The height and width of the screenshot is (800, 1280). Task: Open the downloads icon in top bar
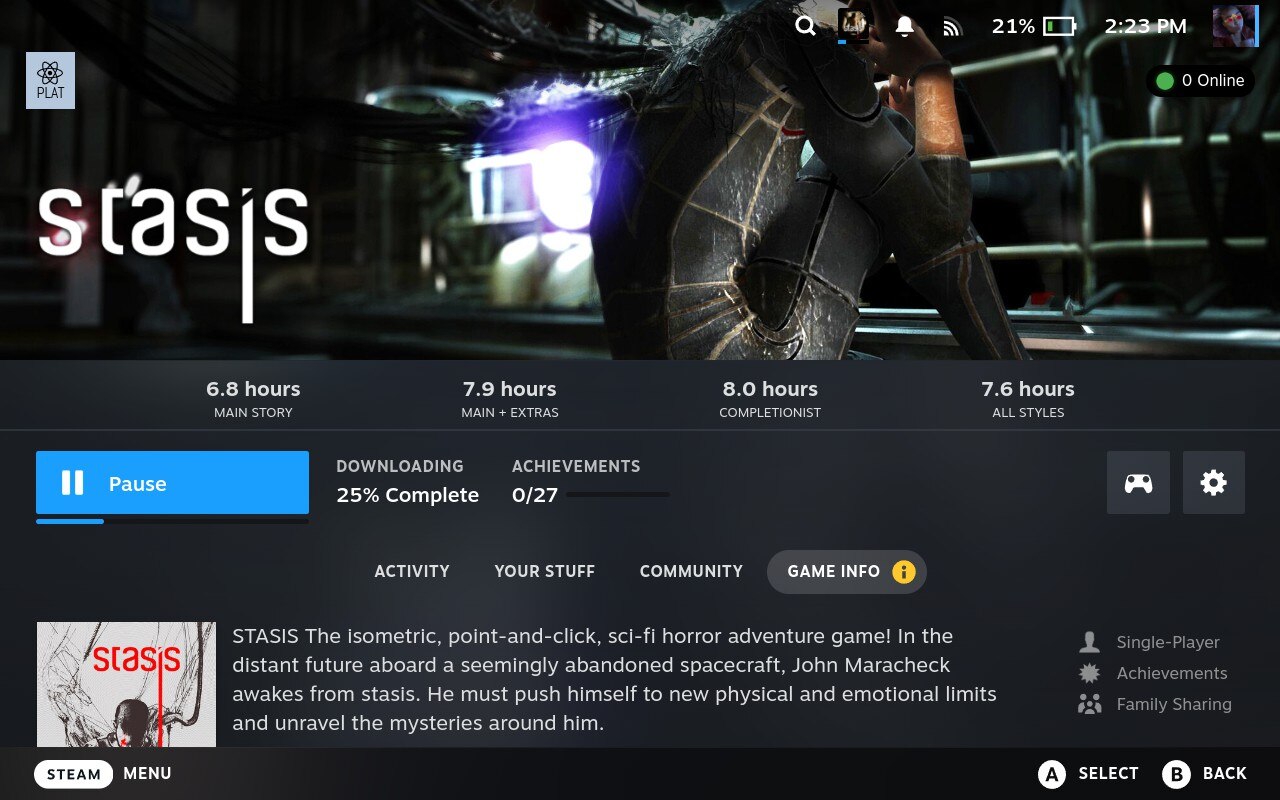(853, 25)
